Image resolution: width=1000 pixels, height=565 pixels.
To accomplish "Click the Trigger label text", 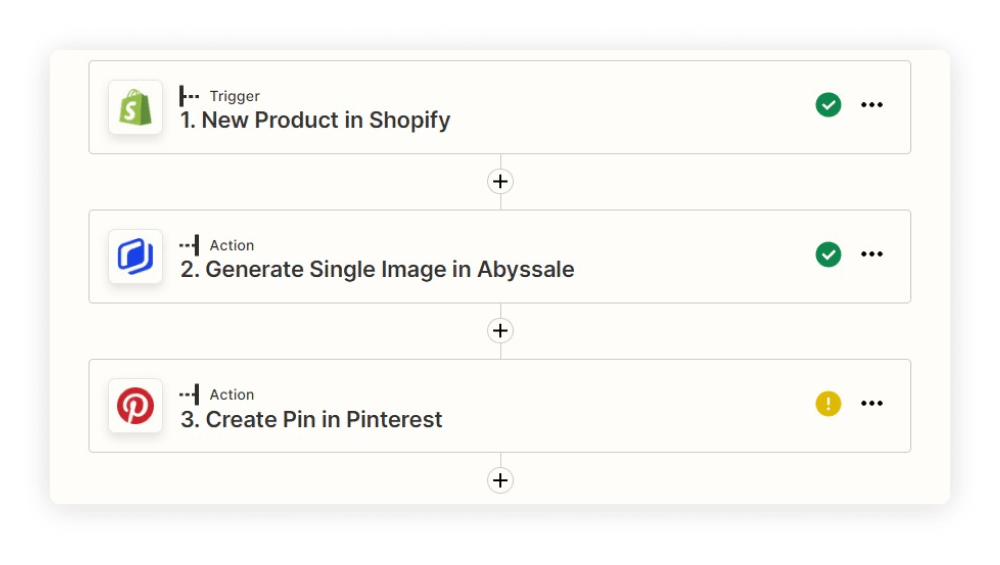I will (235, 96).
